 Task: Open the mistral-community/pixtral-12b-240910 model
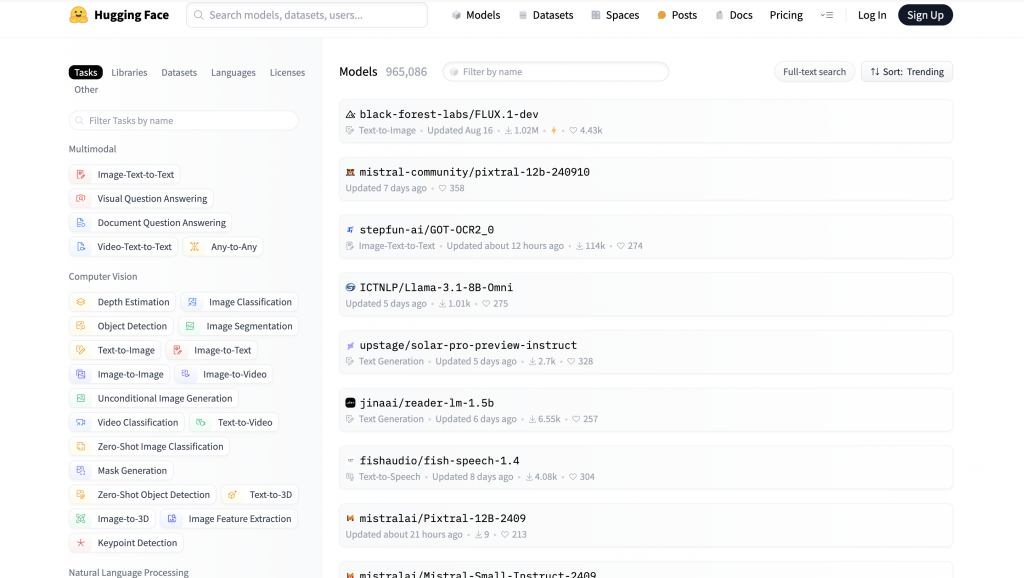[645, 179]
